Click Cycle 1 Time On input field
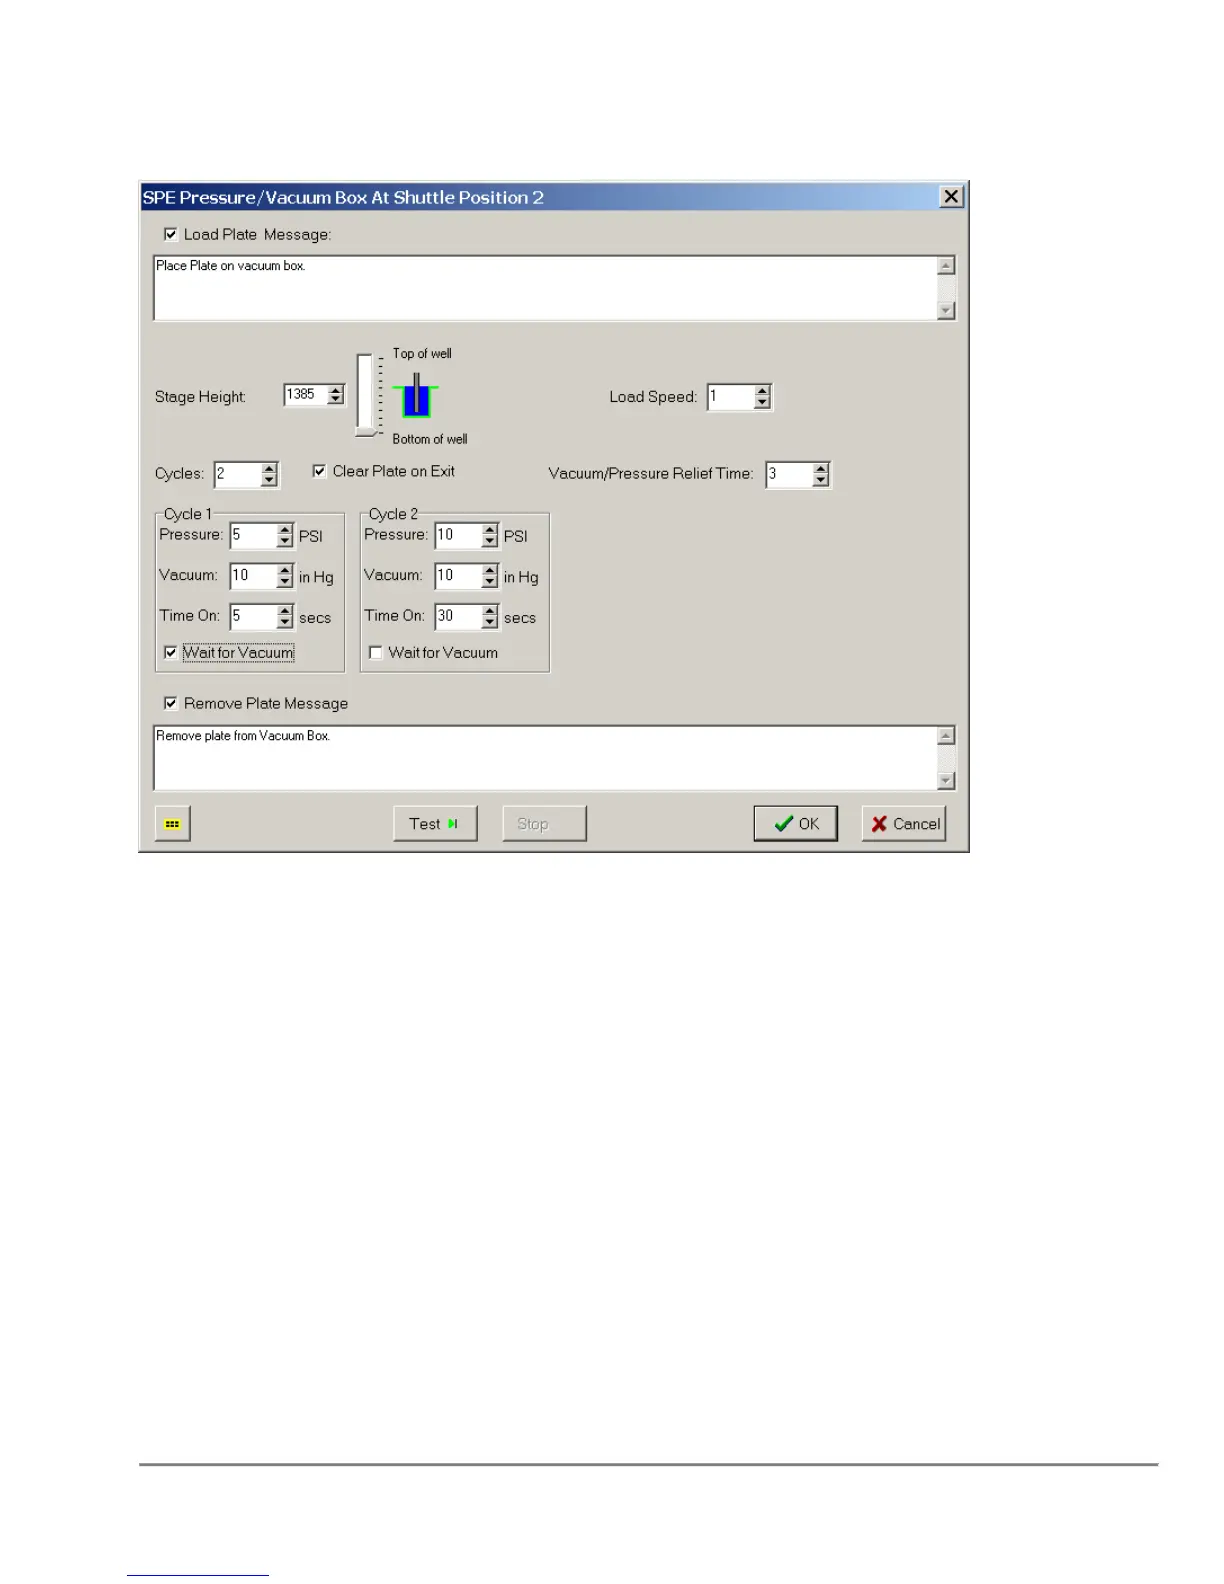The image size is (1224, 1584). click(x=254, y=617)
